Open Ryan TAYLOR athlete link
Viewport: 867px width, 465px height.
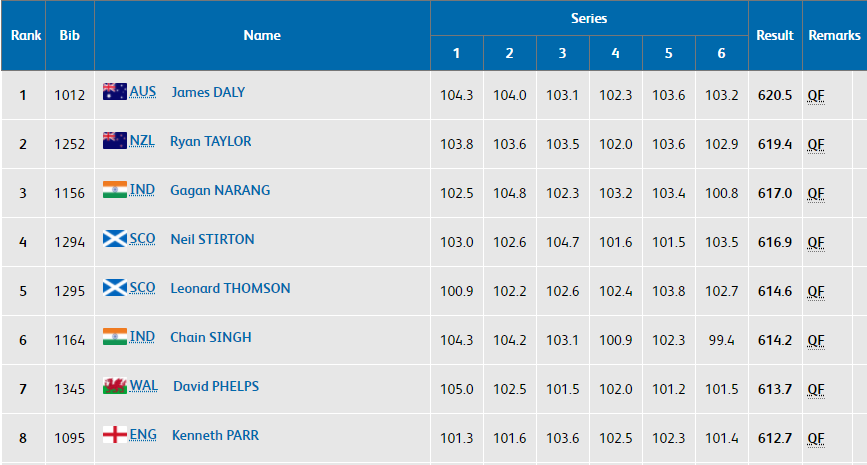[x=210, y=141]
